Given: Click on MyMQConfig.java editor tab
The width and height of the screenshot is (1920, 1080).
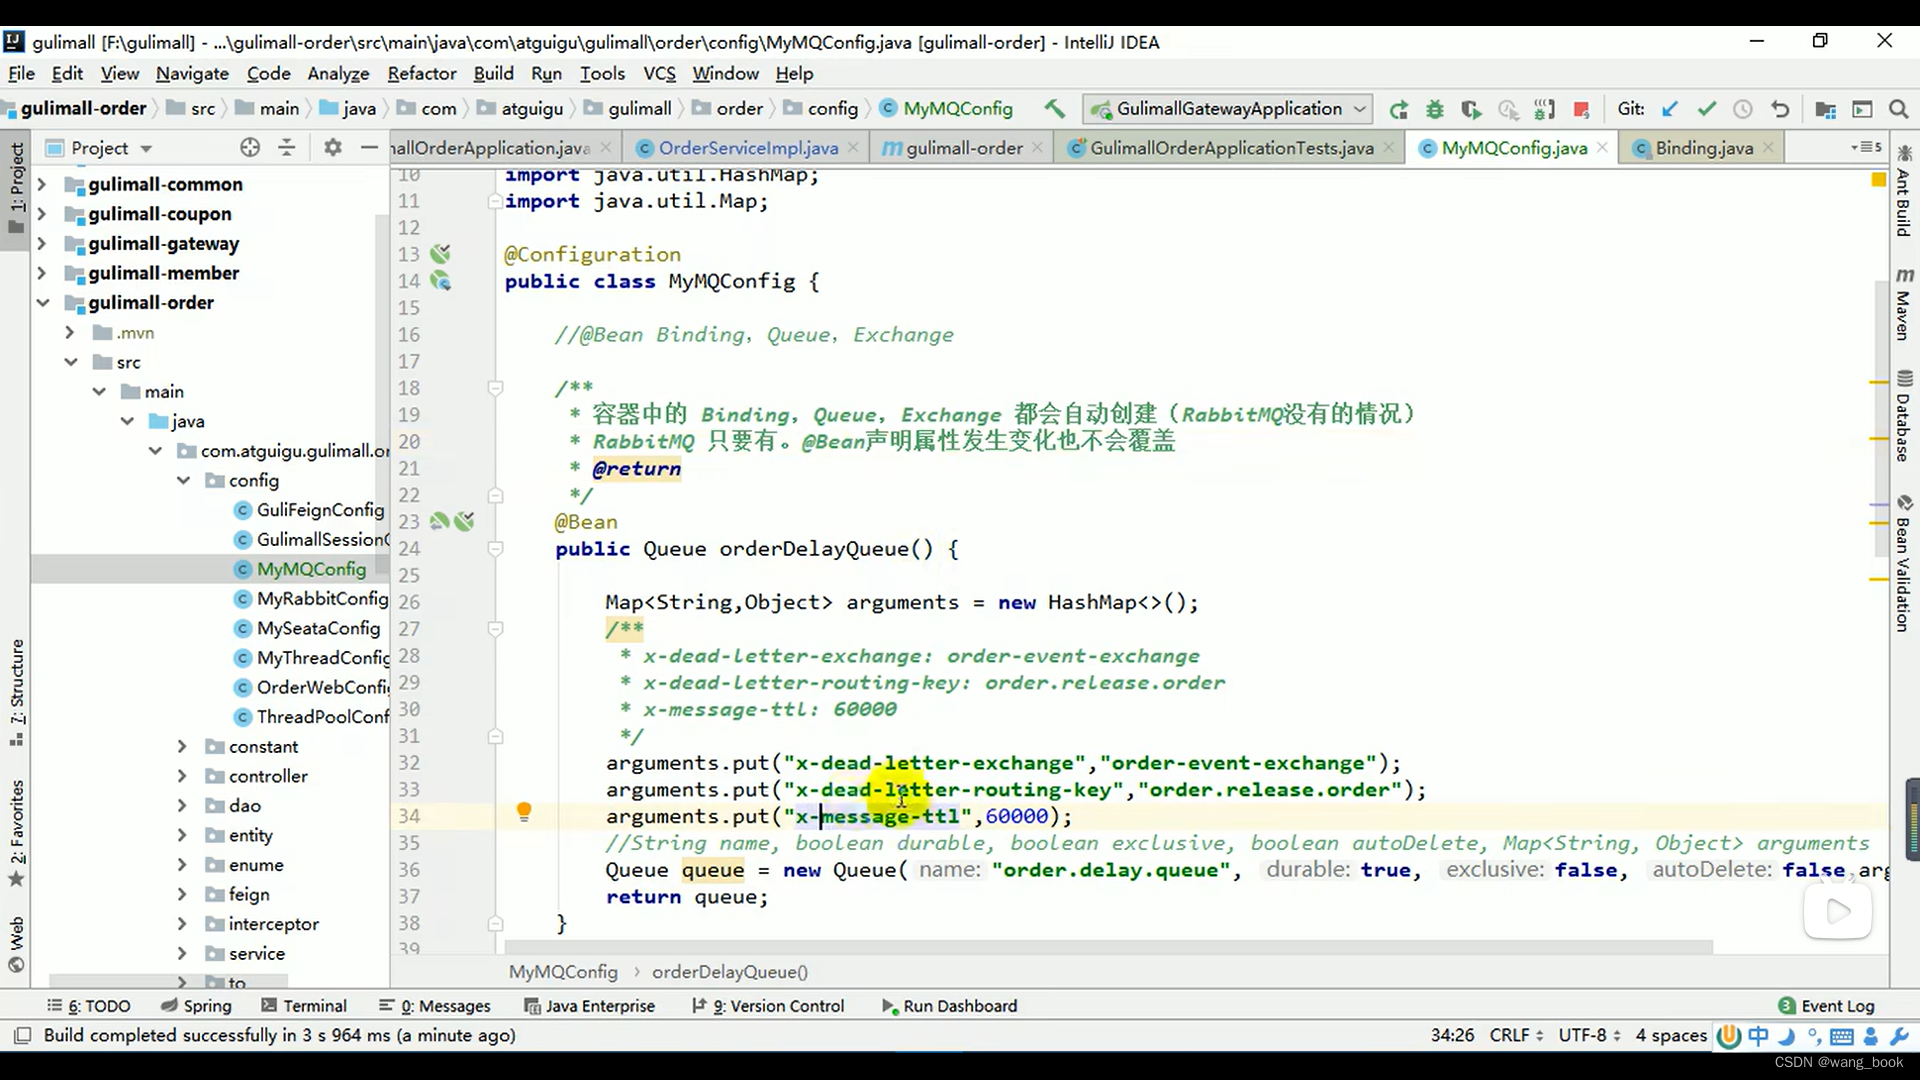Looking at the screenshot, I should coord(1515,148).
